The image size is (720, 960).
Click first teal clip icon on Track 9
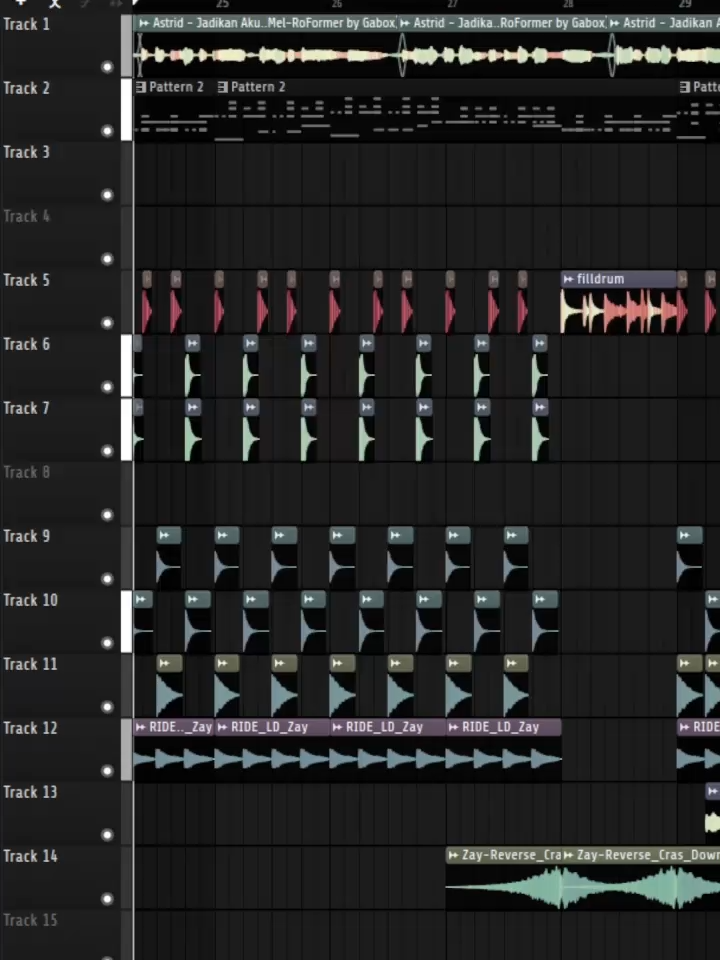coord(163,535)
